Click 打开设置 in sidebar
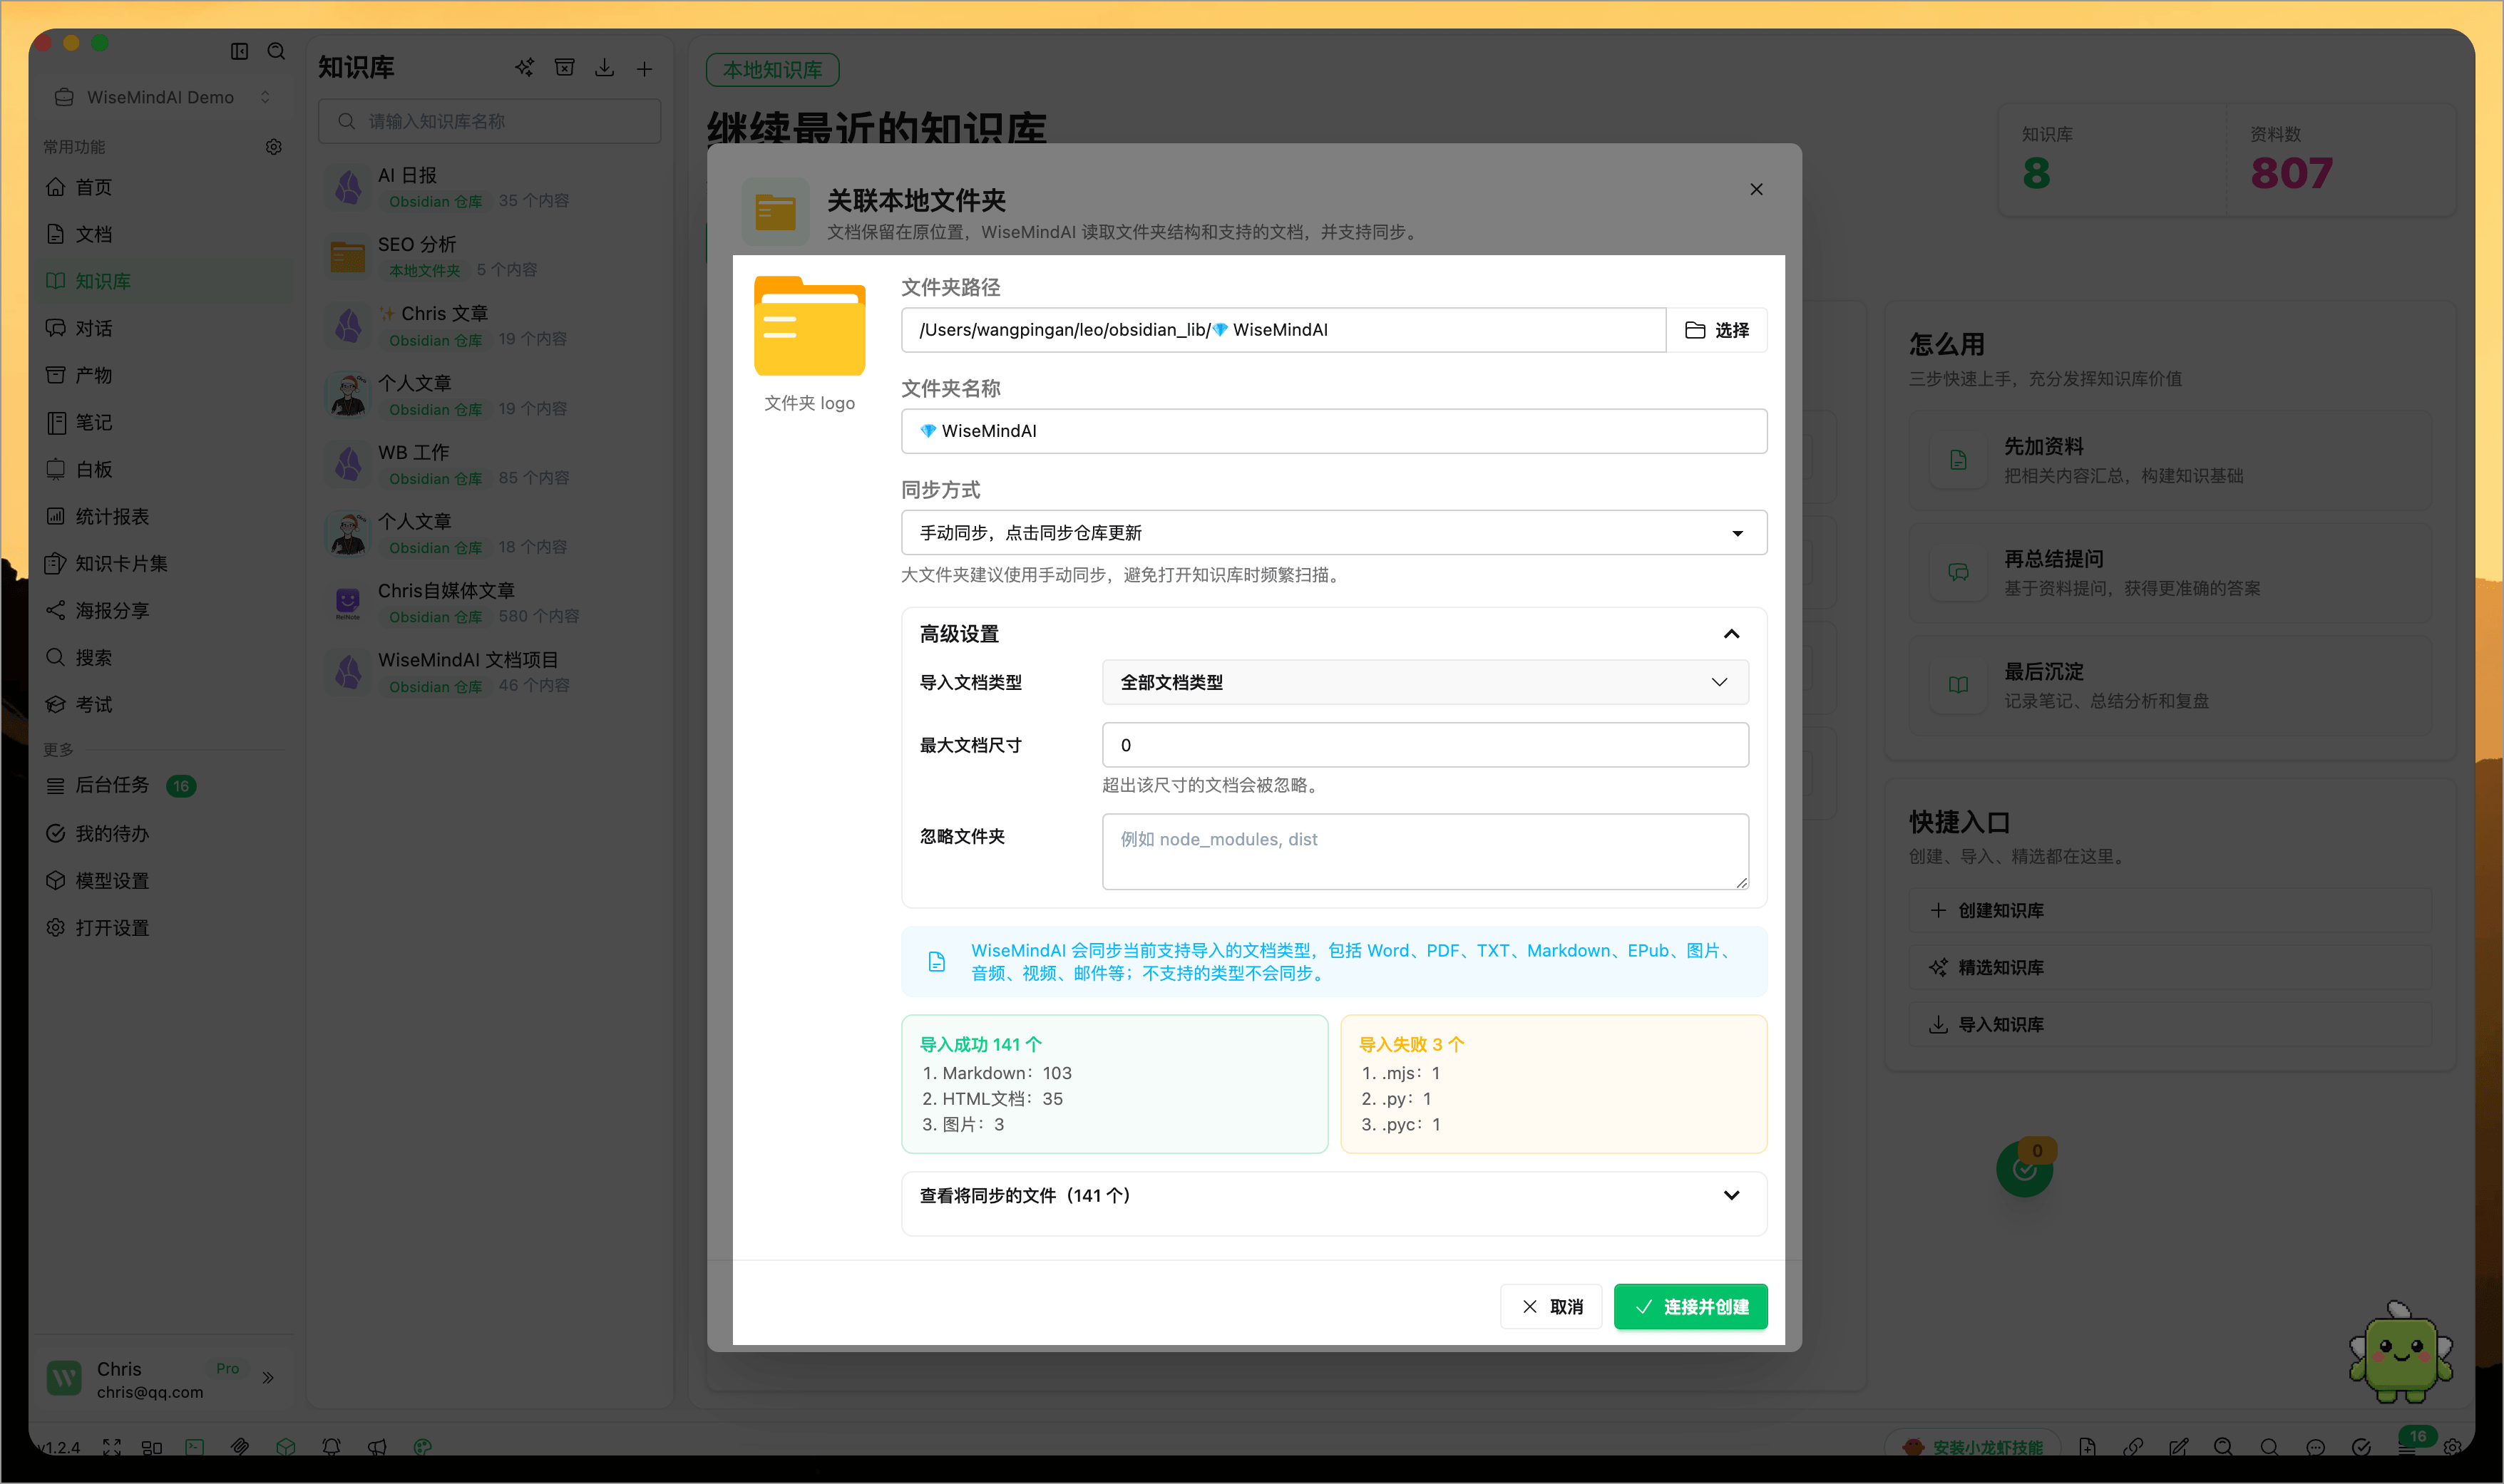 click(x=163, y=927)
